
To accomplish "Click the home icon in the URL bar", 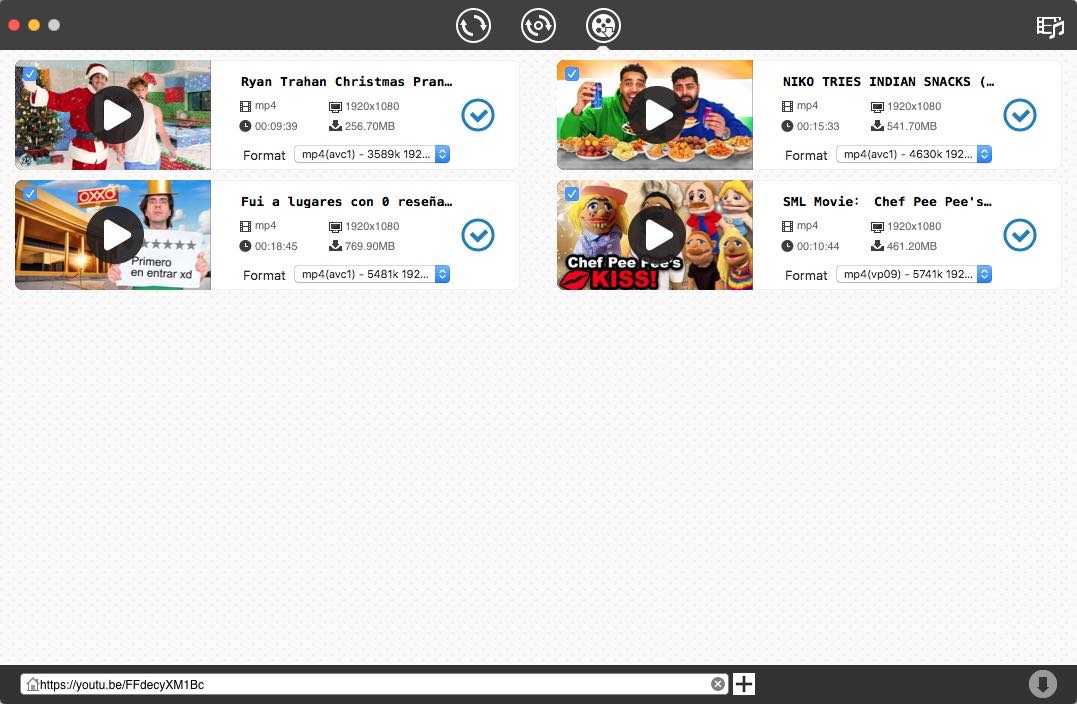I will [x=32, y=684].
